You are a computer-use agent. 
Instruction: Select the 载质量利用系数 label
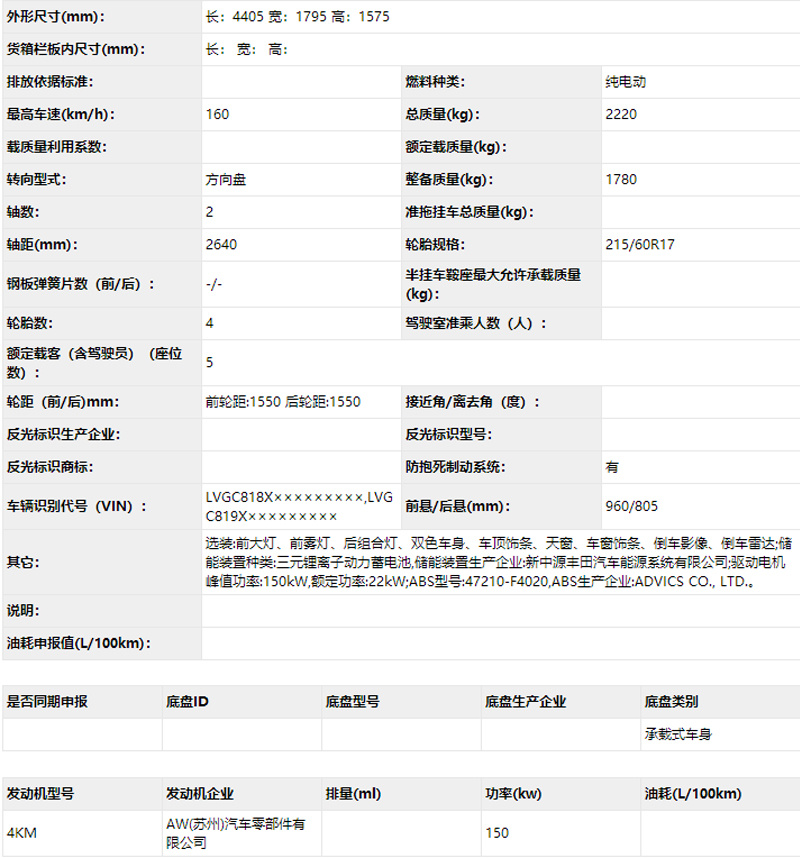(x=56, y=147)
